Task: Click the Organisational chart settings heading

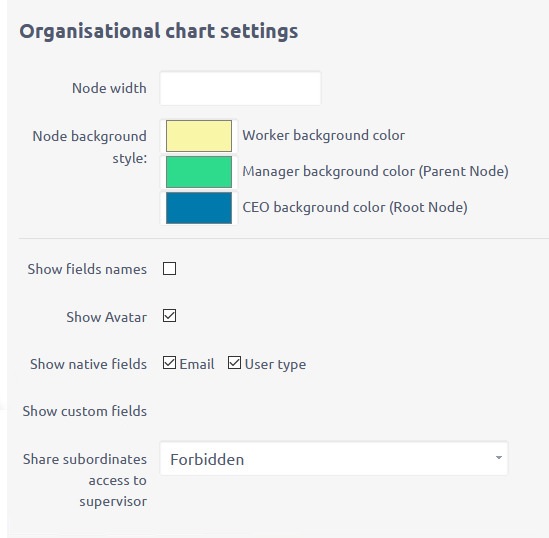Action: pyautogui.click(x=159, y=32)
